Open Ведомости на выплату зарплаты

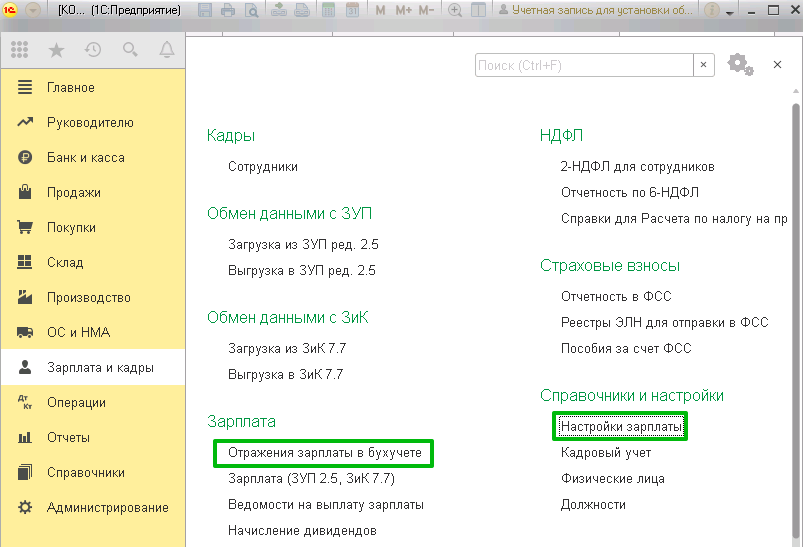pyautogui.click(x=326, y=504)
